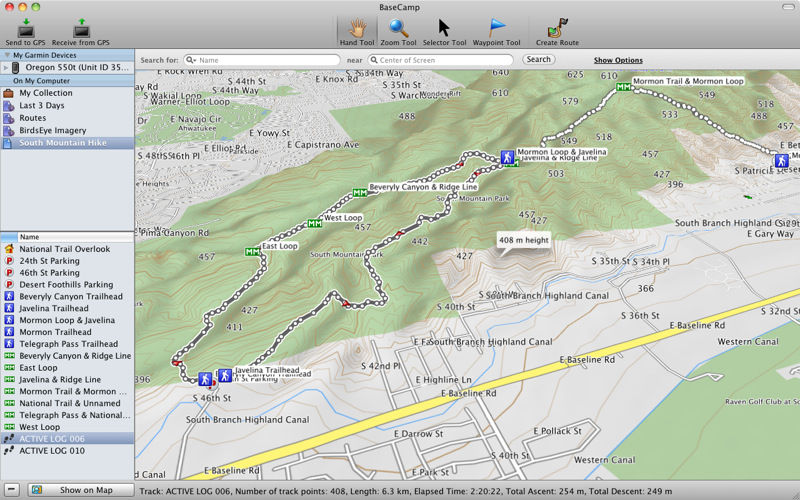This screenshot has width=800, height=500.
Task: Click the Oregon 550t device icon
Action: [16, 67]
